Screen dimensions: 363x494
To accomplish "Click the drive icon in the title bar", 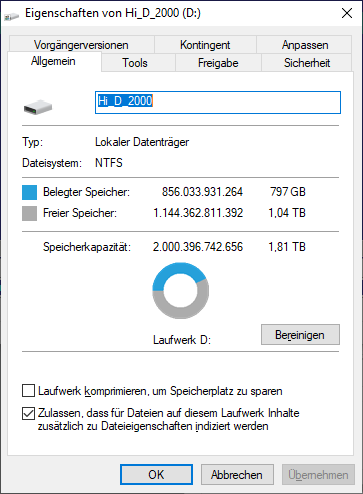I will [12, 15].
